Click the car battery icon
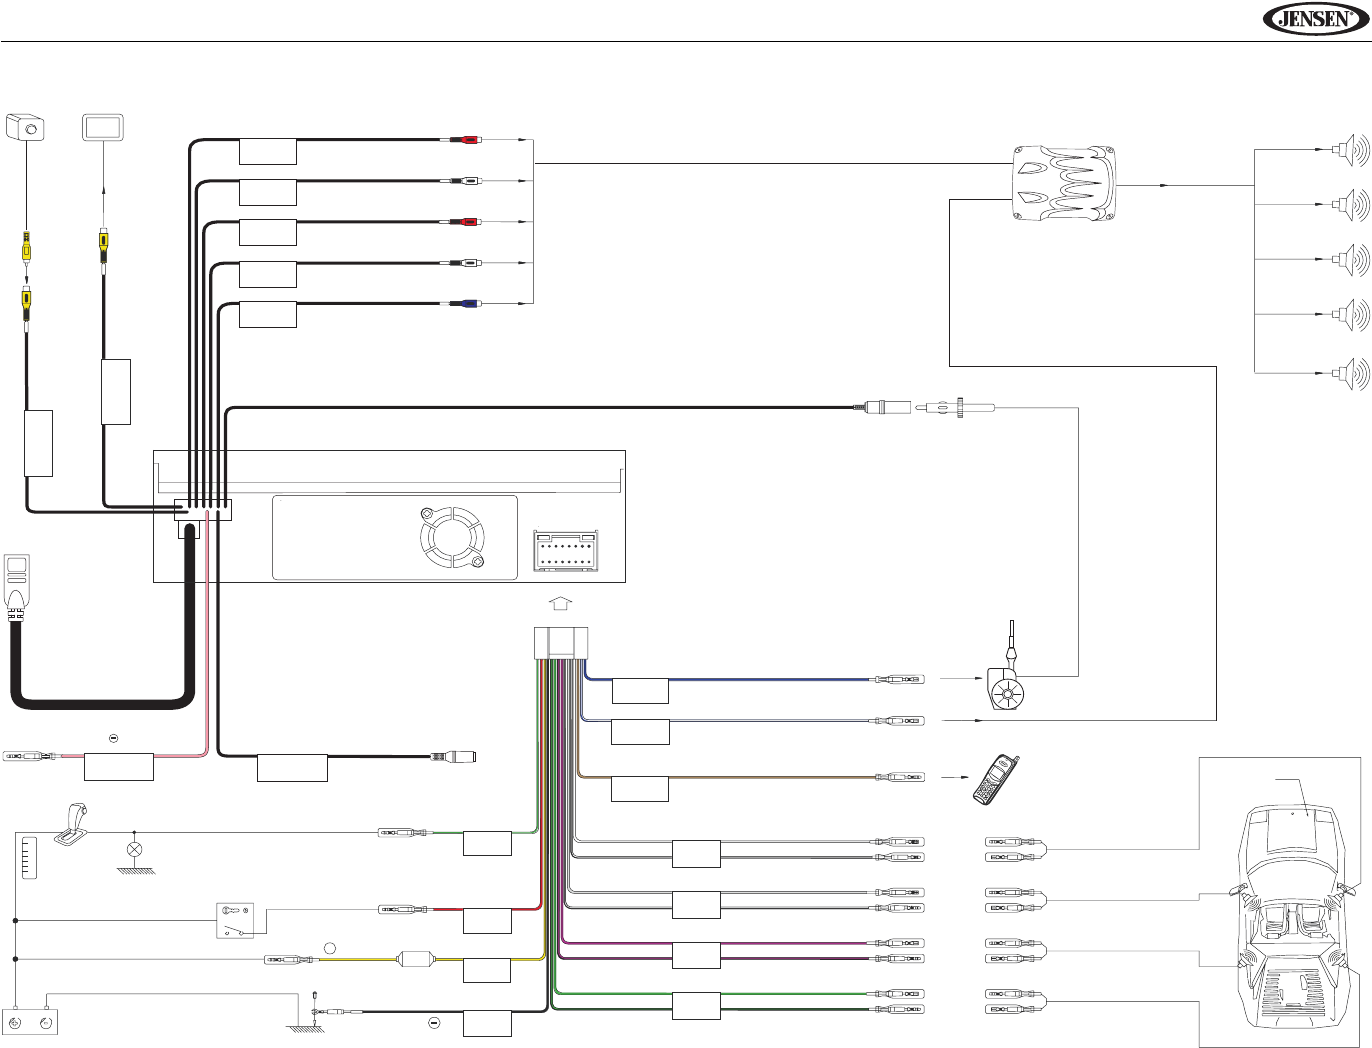1372x1048 pixels. (x=30, y=1019)
